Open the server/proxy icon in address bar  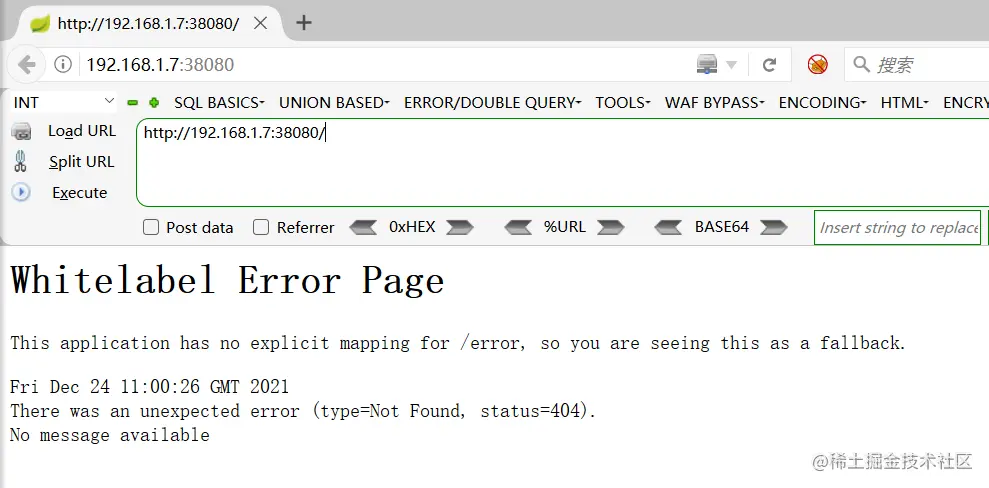707,64
